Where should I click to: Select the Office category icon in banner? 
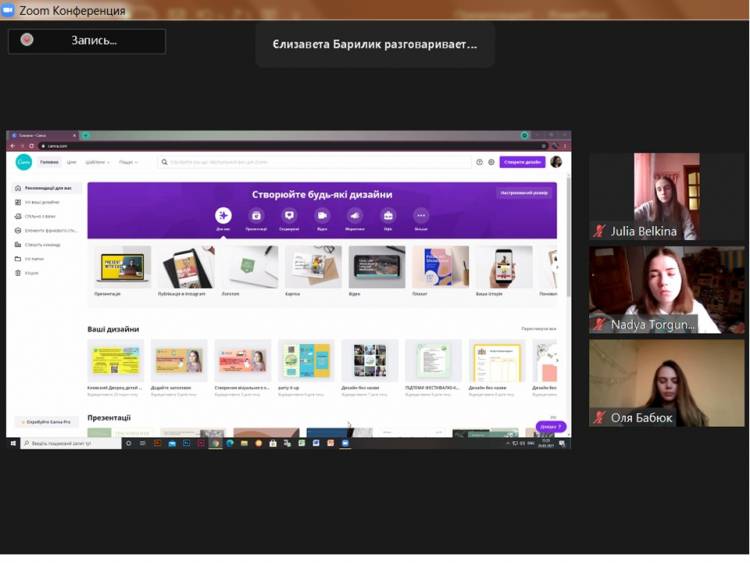tap(388, 215)
